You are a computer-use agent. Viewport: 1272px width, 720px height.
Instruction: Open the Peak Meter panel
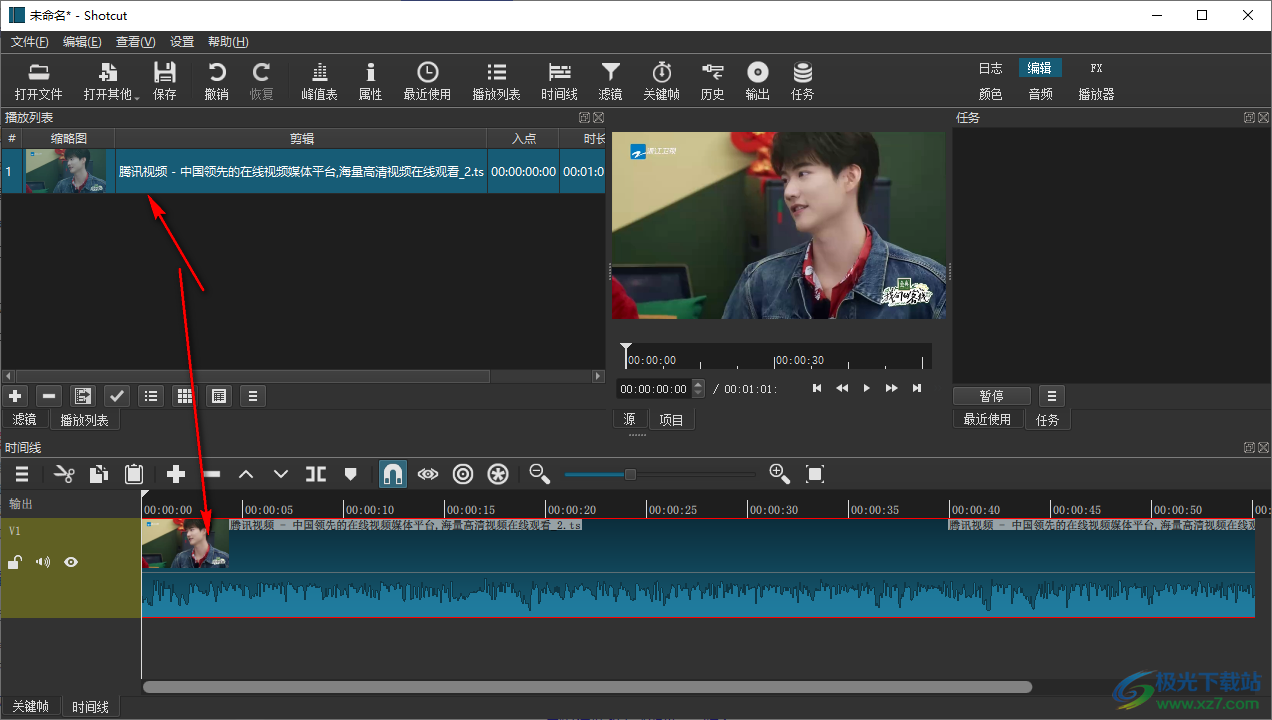[x=319, y=81]
